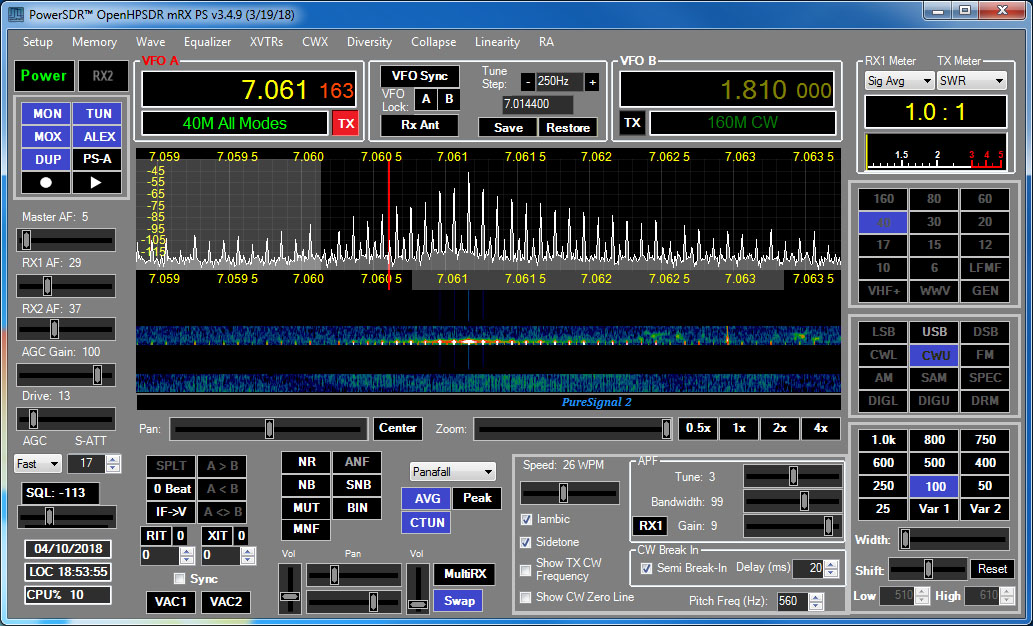Open the Equalizer menu
This screenshot has height=626, width=1033.
tap(208, 42)
